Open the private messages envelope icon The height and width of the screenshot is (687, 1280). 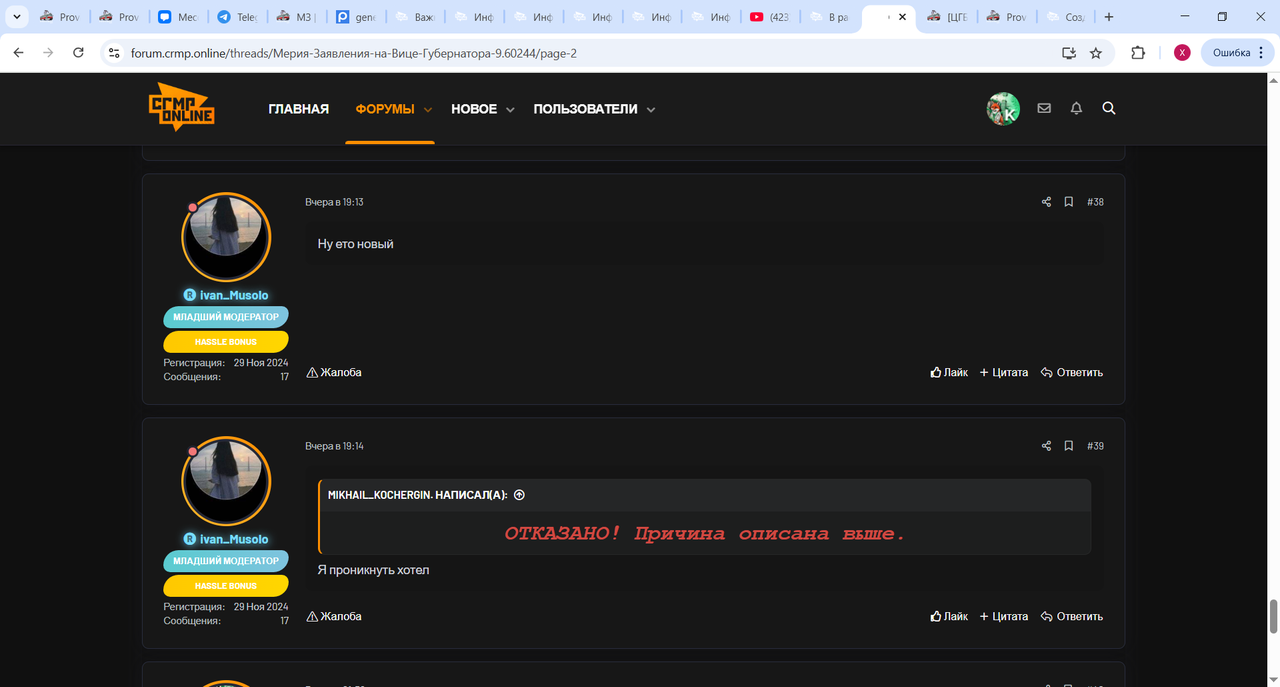pyautogui.click(x=1044, y=108)
